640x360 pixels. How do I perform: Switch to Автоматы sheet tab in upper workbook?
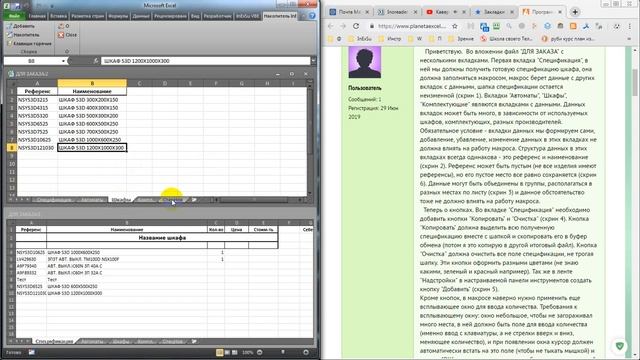pos(92,200)
